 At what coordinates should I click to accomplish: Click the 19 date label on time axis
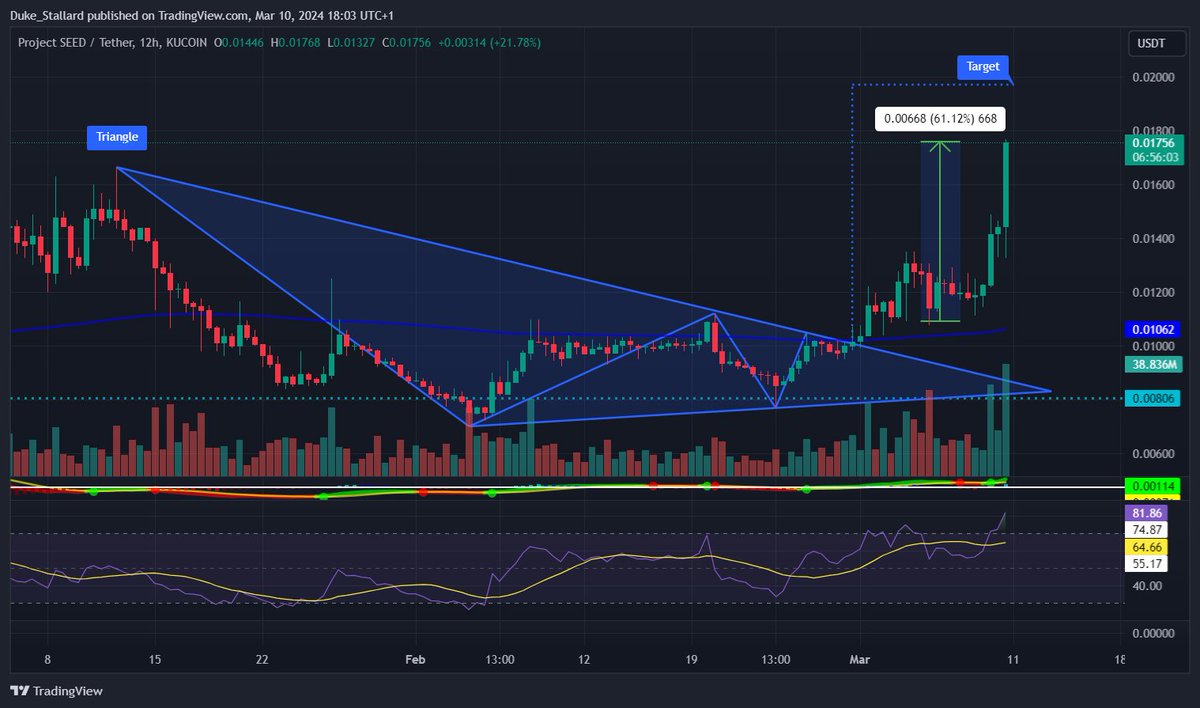(x=692, y=660)
